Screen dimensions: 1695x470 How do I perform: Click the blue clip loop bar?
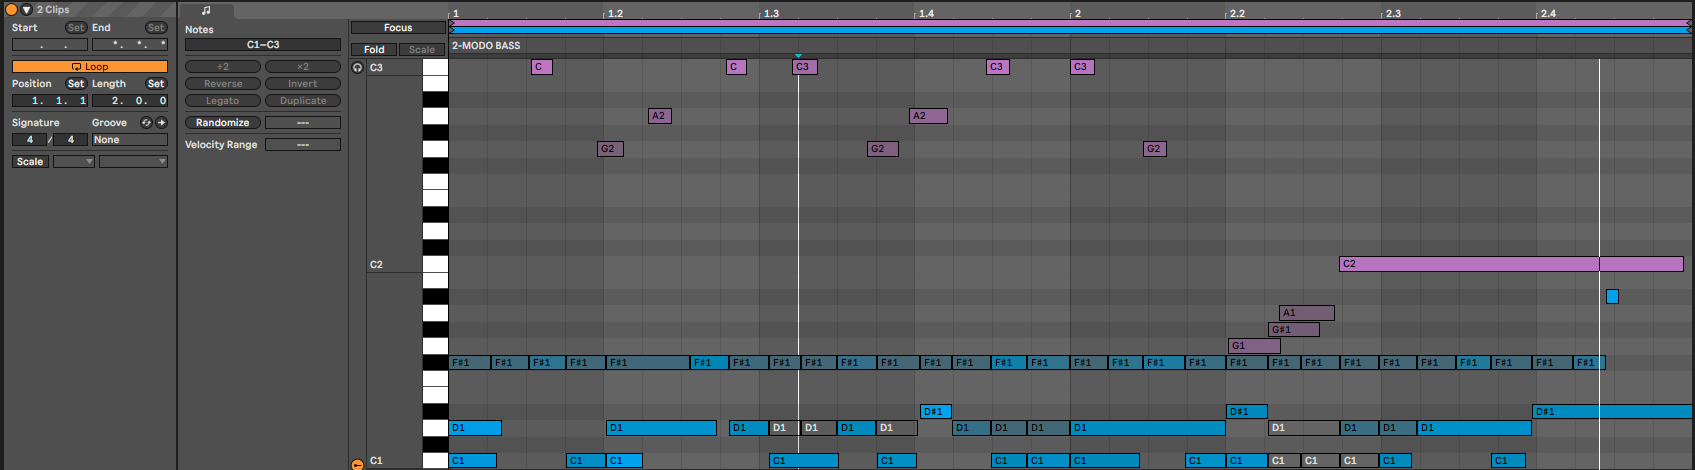[x=1070, y=30]
